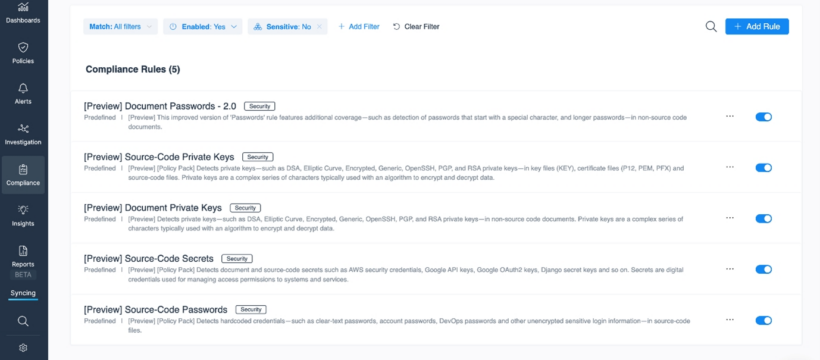The image size is (820, 360).
Task: Open the Investigation graph icon
Action: pos(23,129)
